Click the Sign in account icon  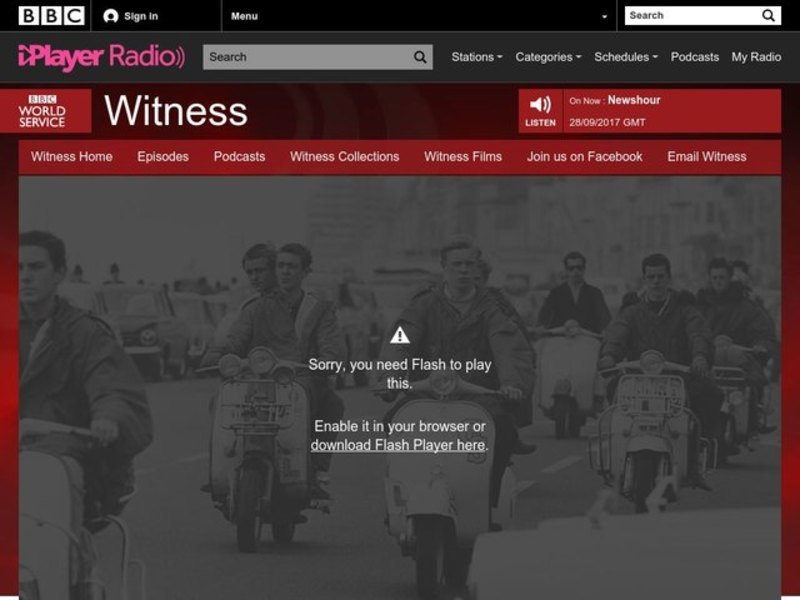[111, 16]
